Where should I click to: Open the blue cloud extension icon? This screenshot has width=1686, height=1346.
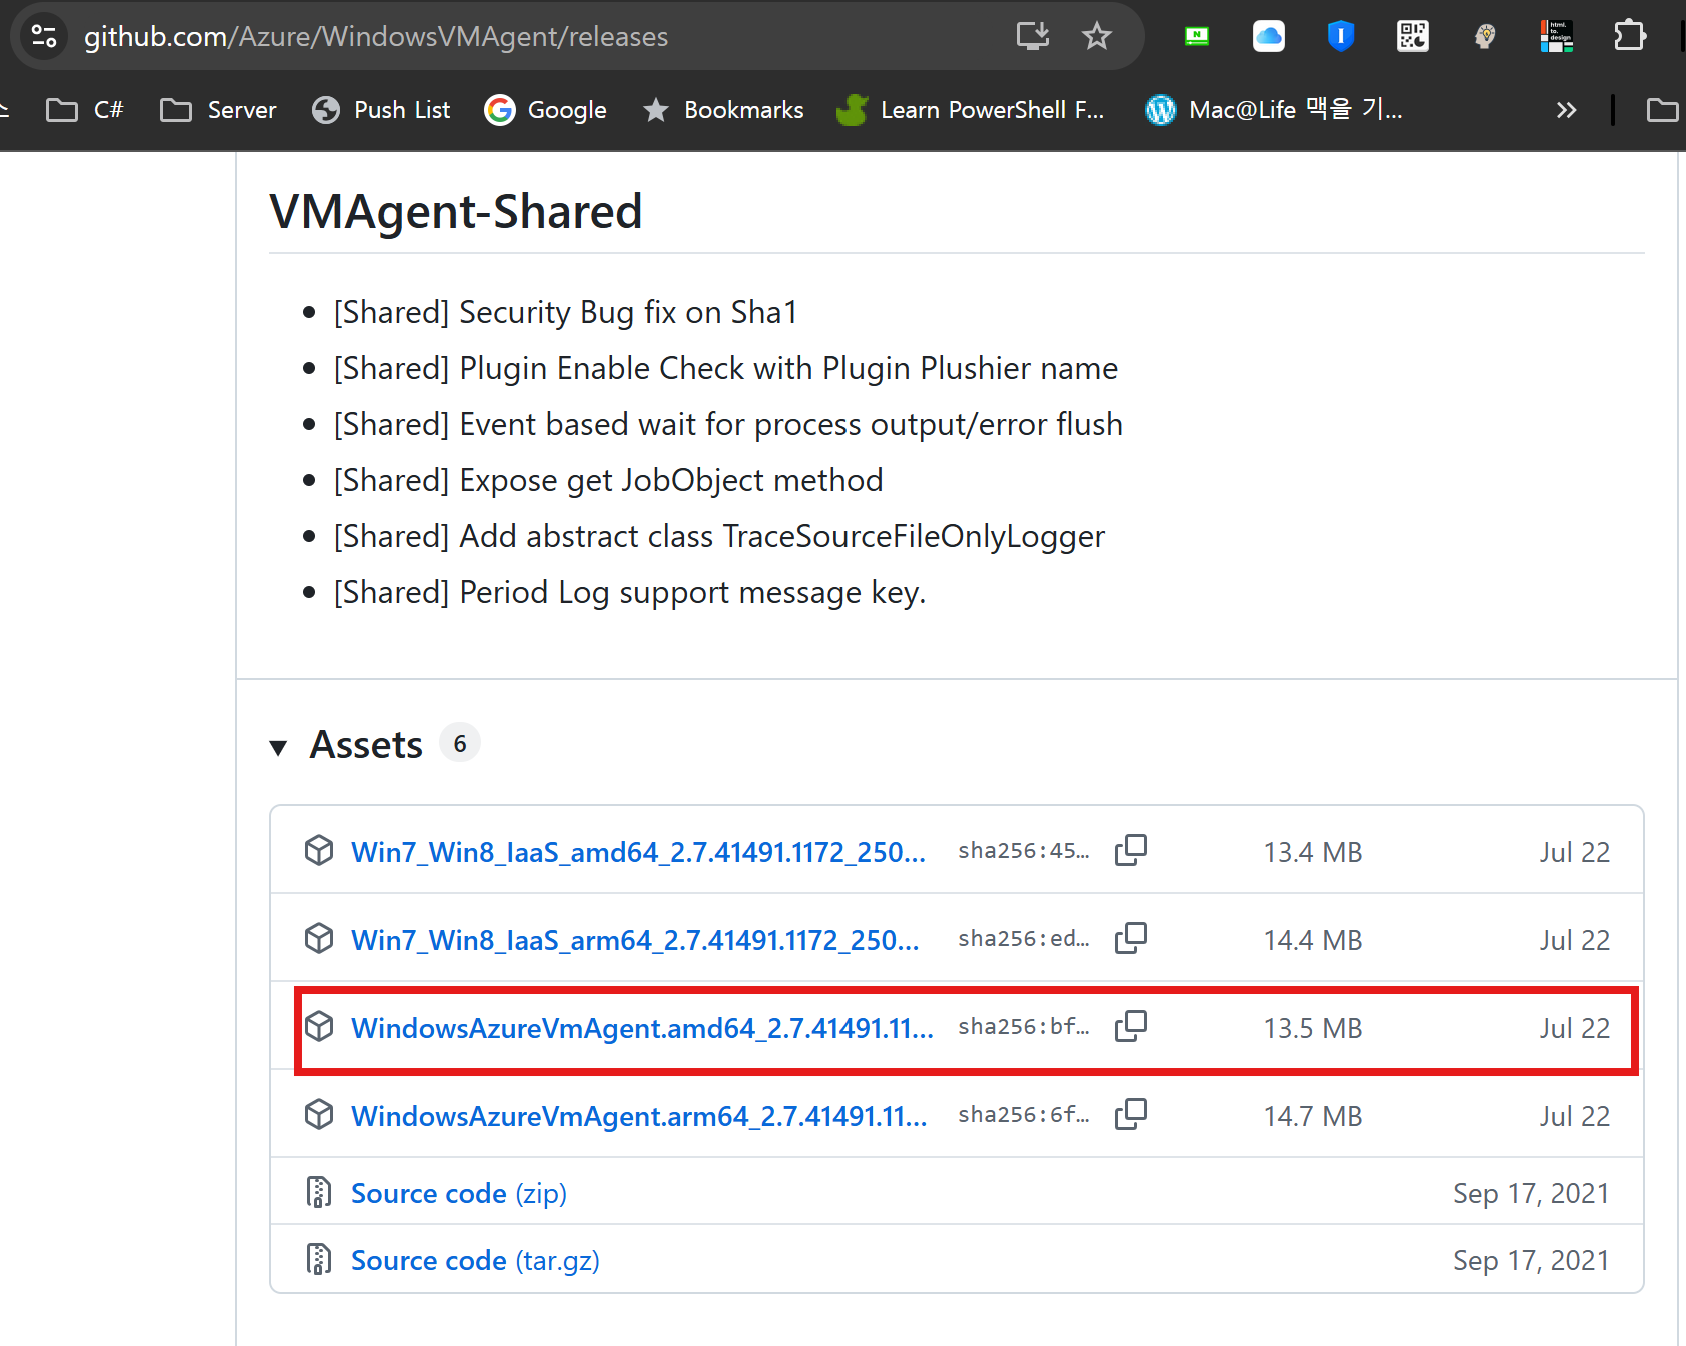1269,36
